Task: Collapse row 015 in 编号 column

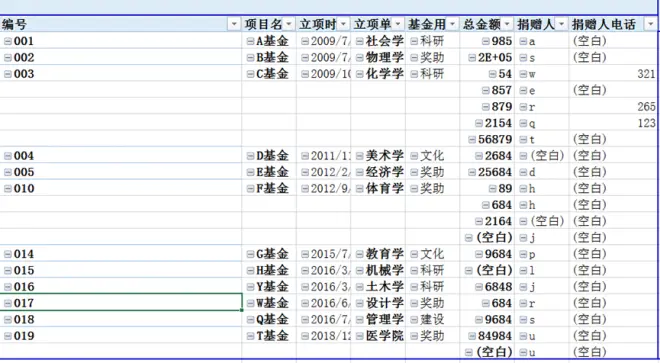Action: coord(8,270)
